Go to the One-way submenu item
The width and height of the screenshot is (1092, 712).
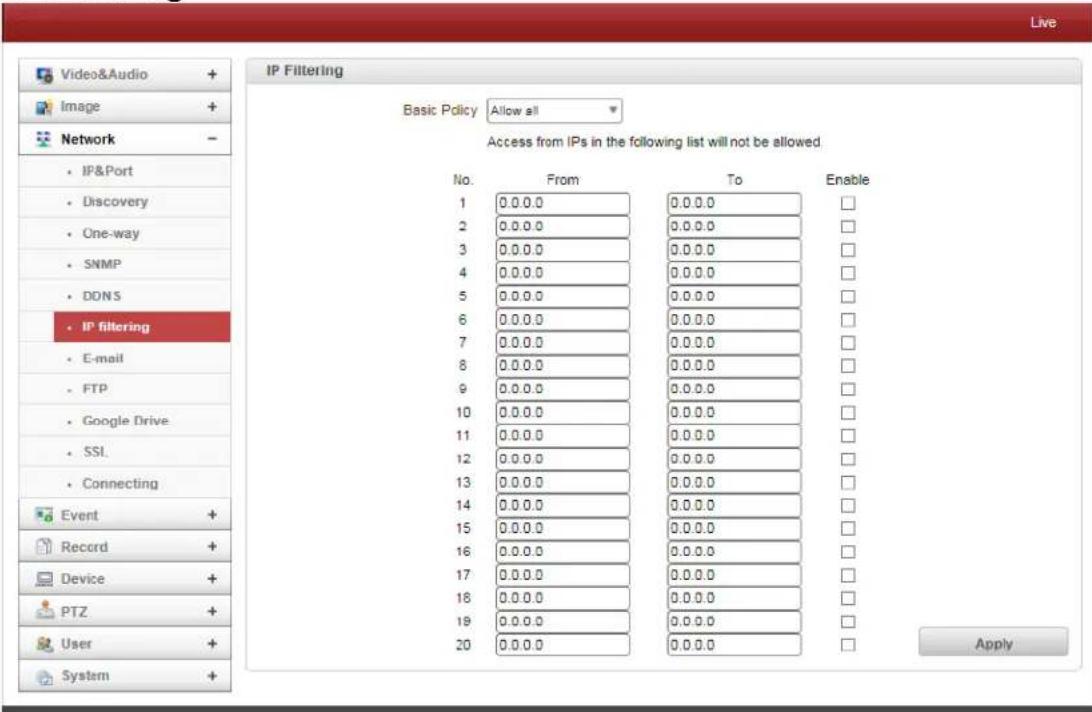(x=111, y=233)
